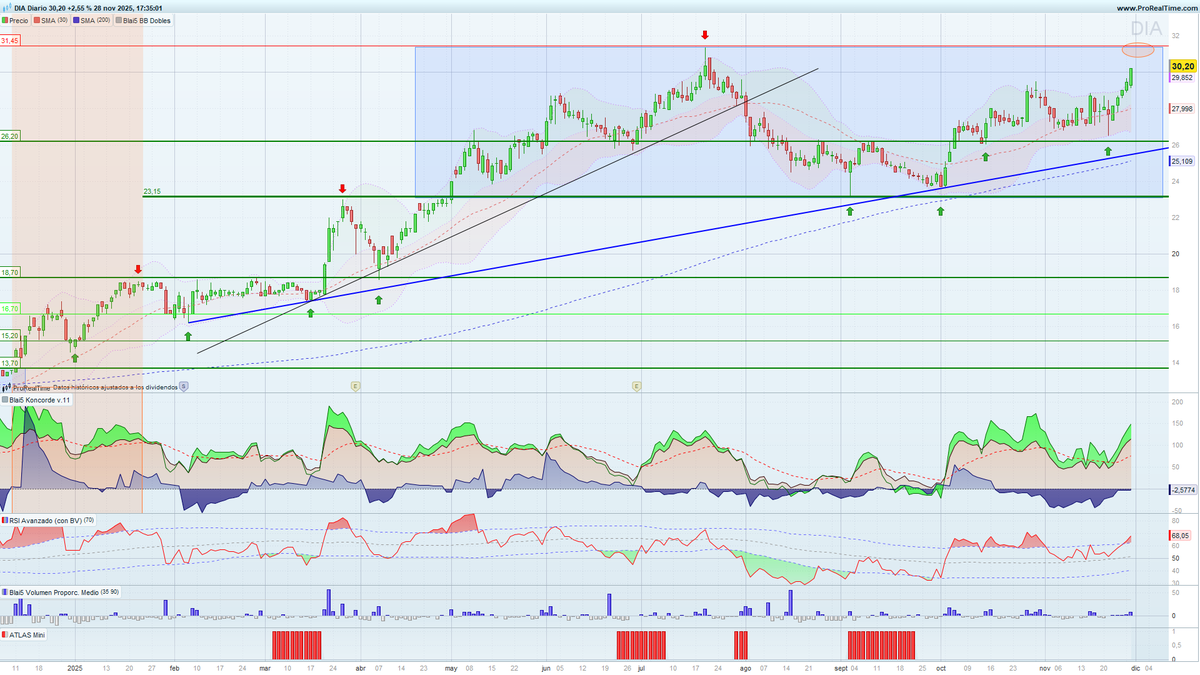The height and width of the screenshot is (675, 1200).
Task: Click the 27,998 SMA value tag
Action: [1182, 108]
